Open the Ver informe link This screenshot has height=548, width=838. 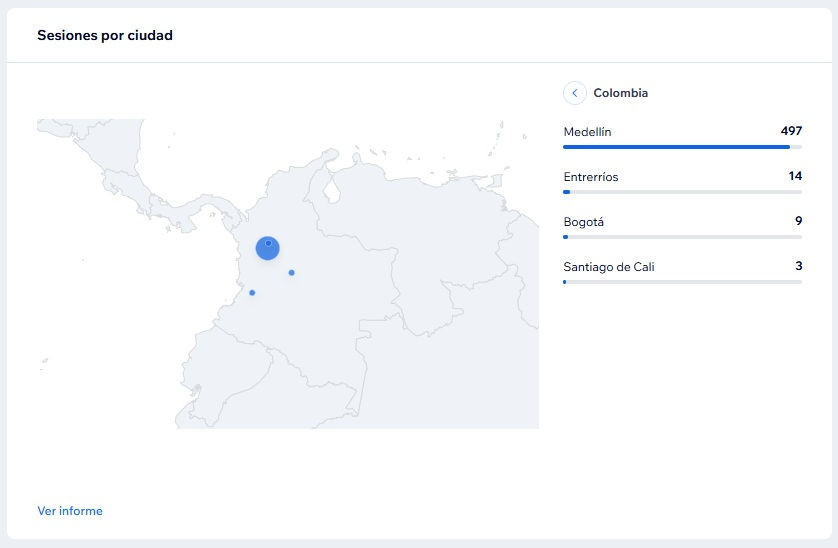coord(70,511)
